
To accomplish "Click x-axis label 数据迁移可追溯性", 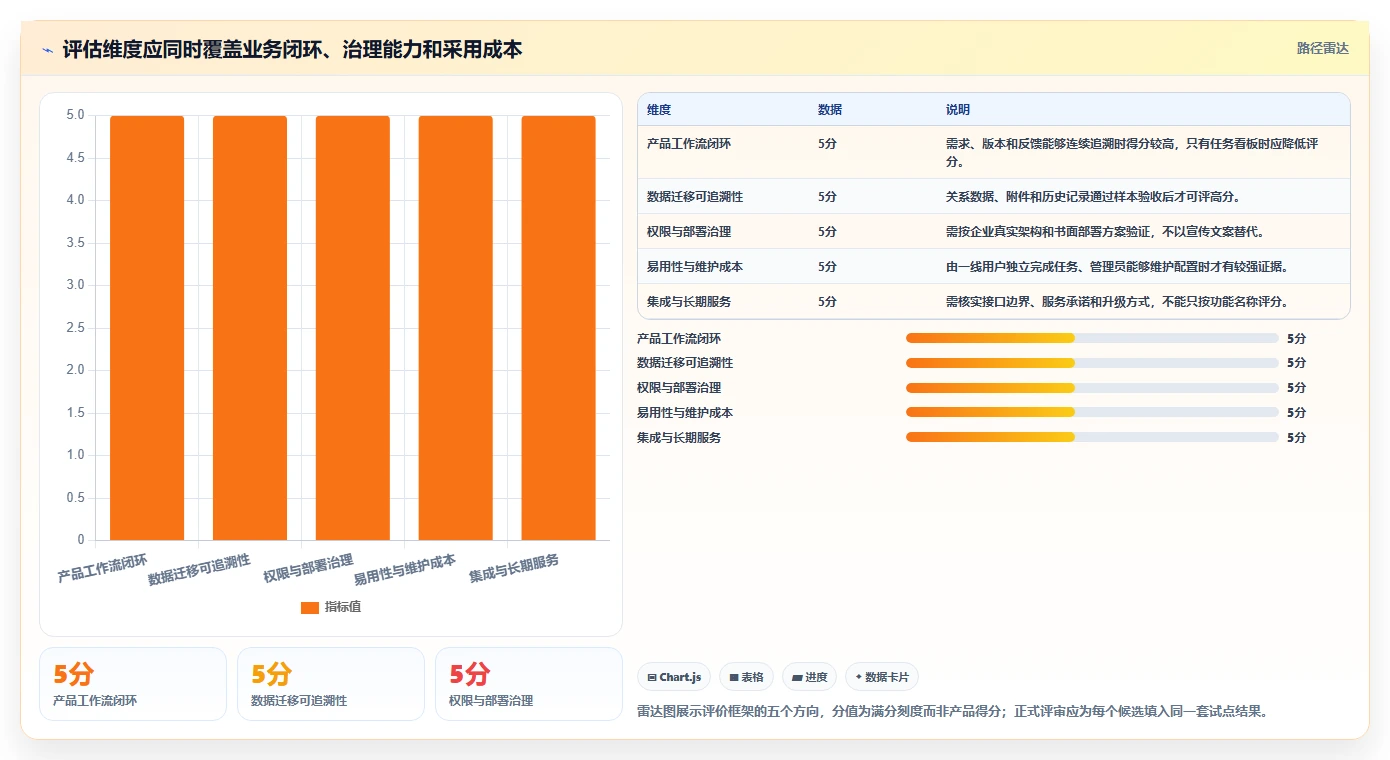I will click(x=200, y=570).
